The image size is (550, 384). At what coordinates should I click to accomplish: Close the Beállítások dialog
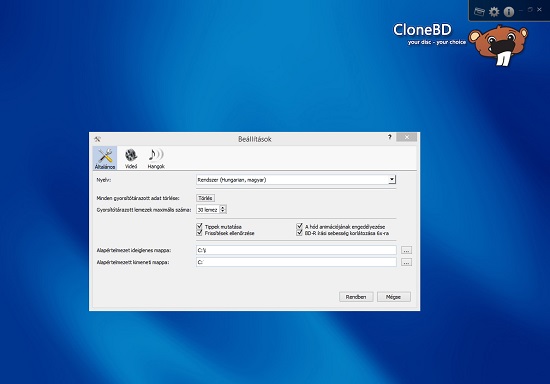[407, 137]
